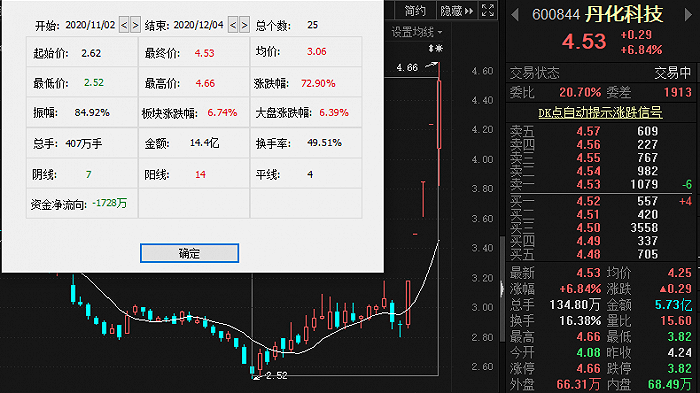Click 换手率 value 49.51%
Screen dimensions: 700x393
(325, 143)
